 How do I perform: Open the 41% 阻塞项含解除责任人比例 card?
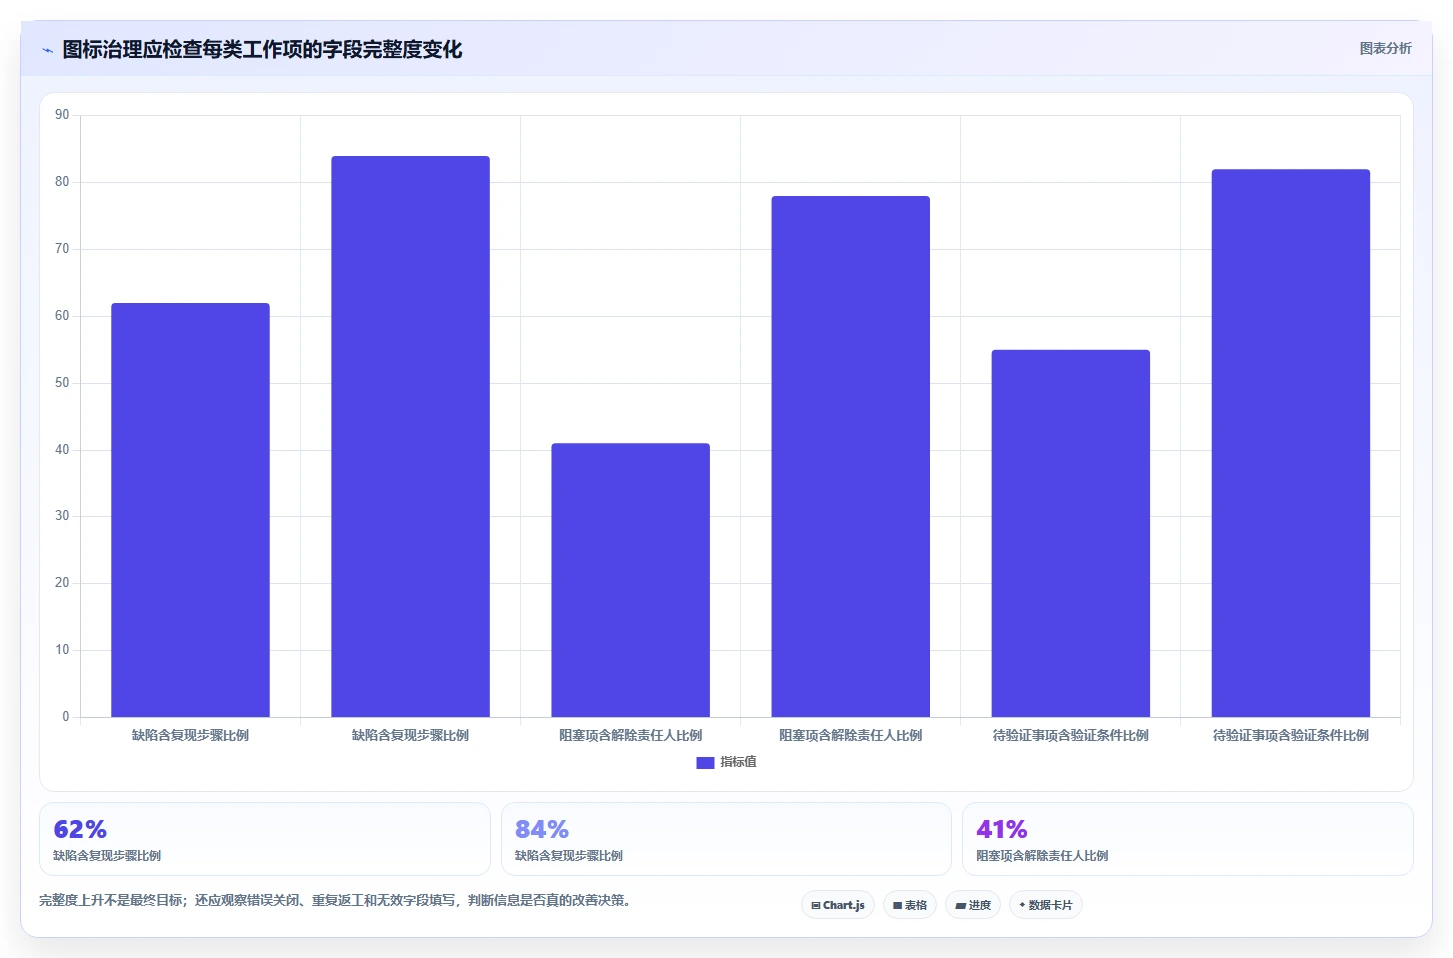1188,839
